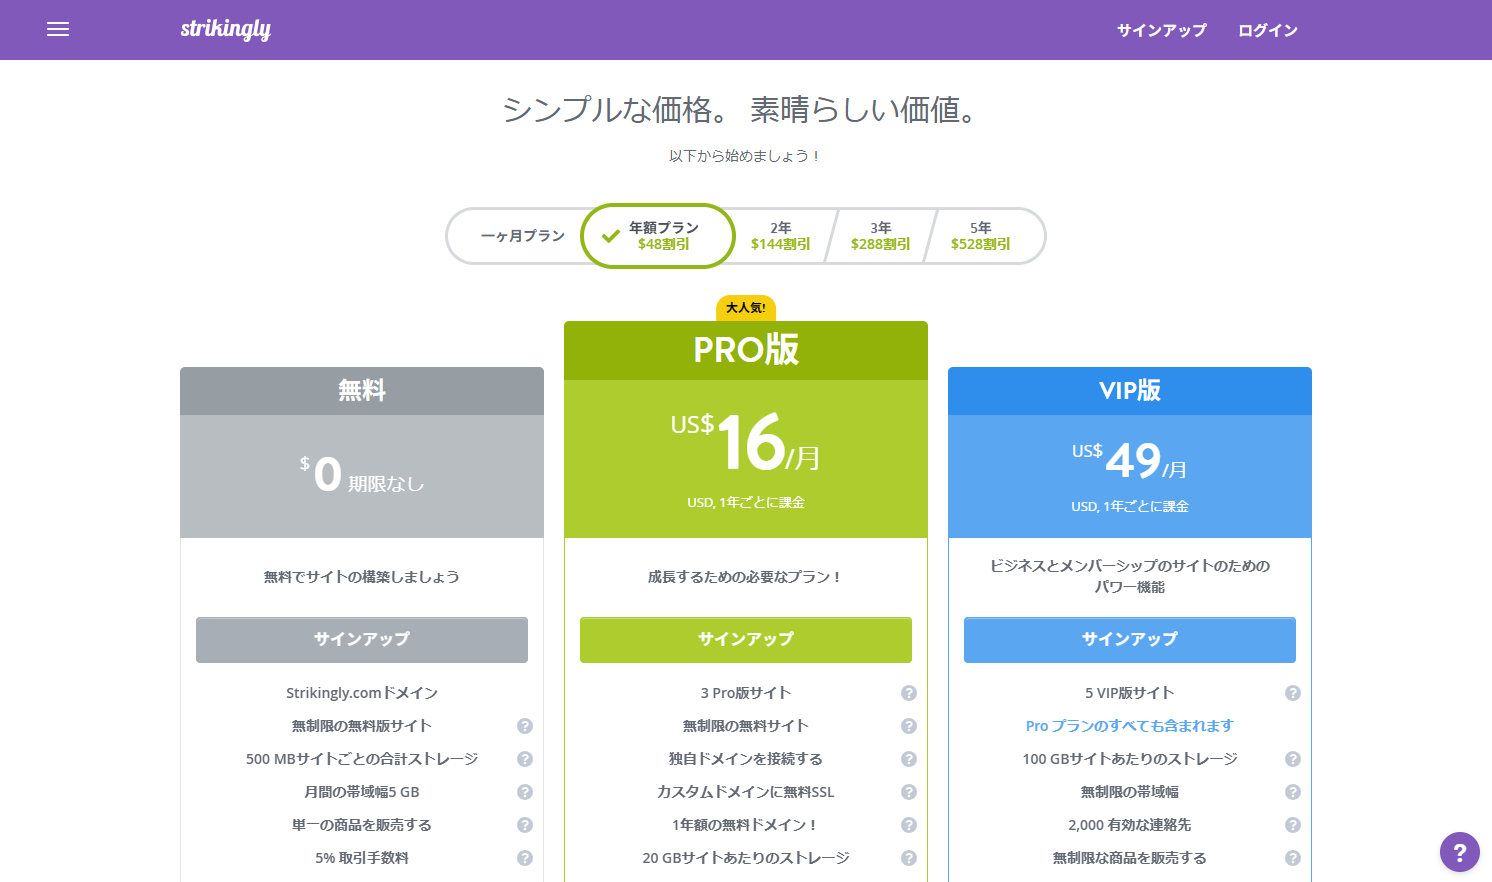Open the hamburger navigation menu
The width and height of the screenshot is (1492, 882).
tap(57, 29)
